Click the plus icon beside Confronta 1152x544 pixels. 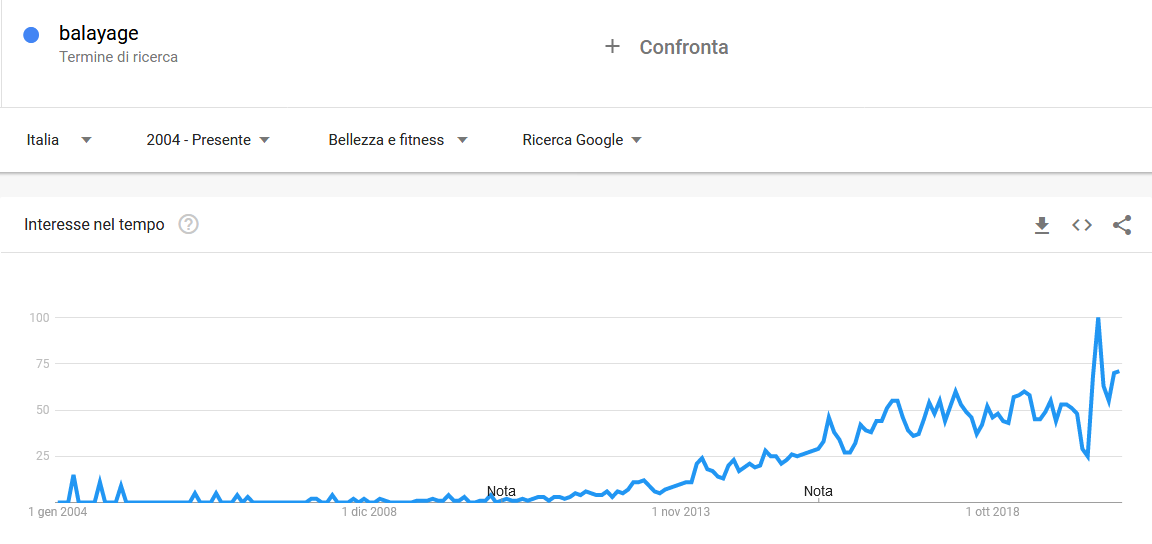[612, 47]
